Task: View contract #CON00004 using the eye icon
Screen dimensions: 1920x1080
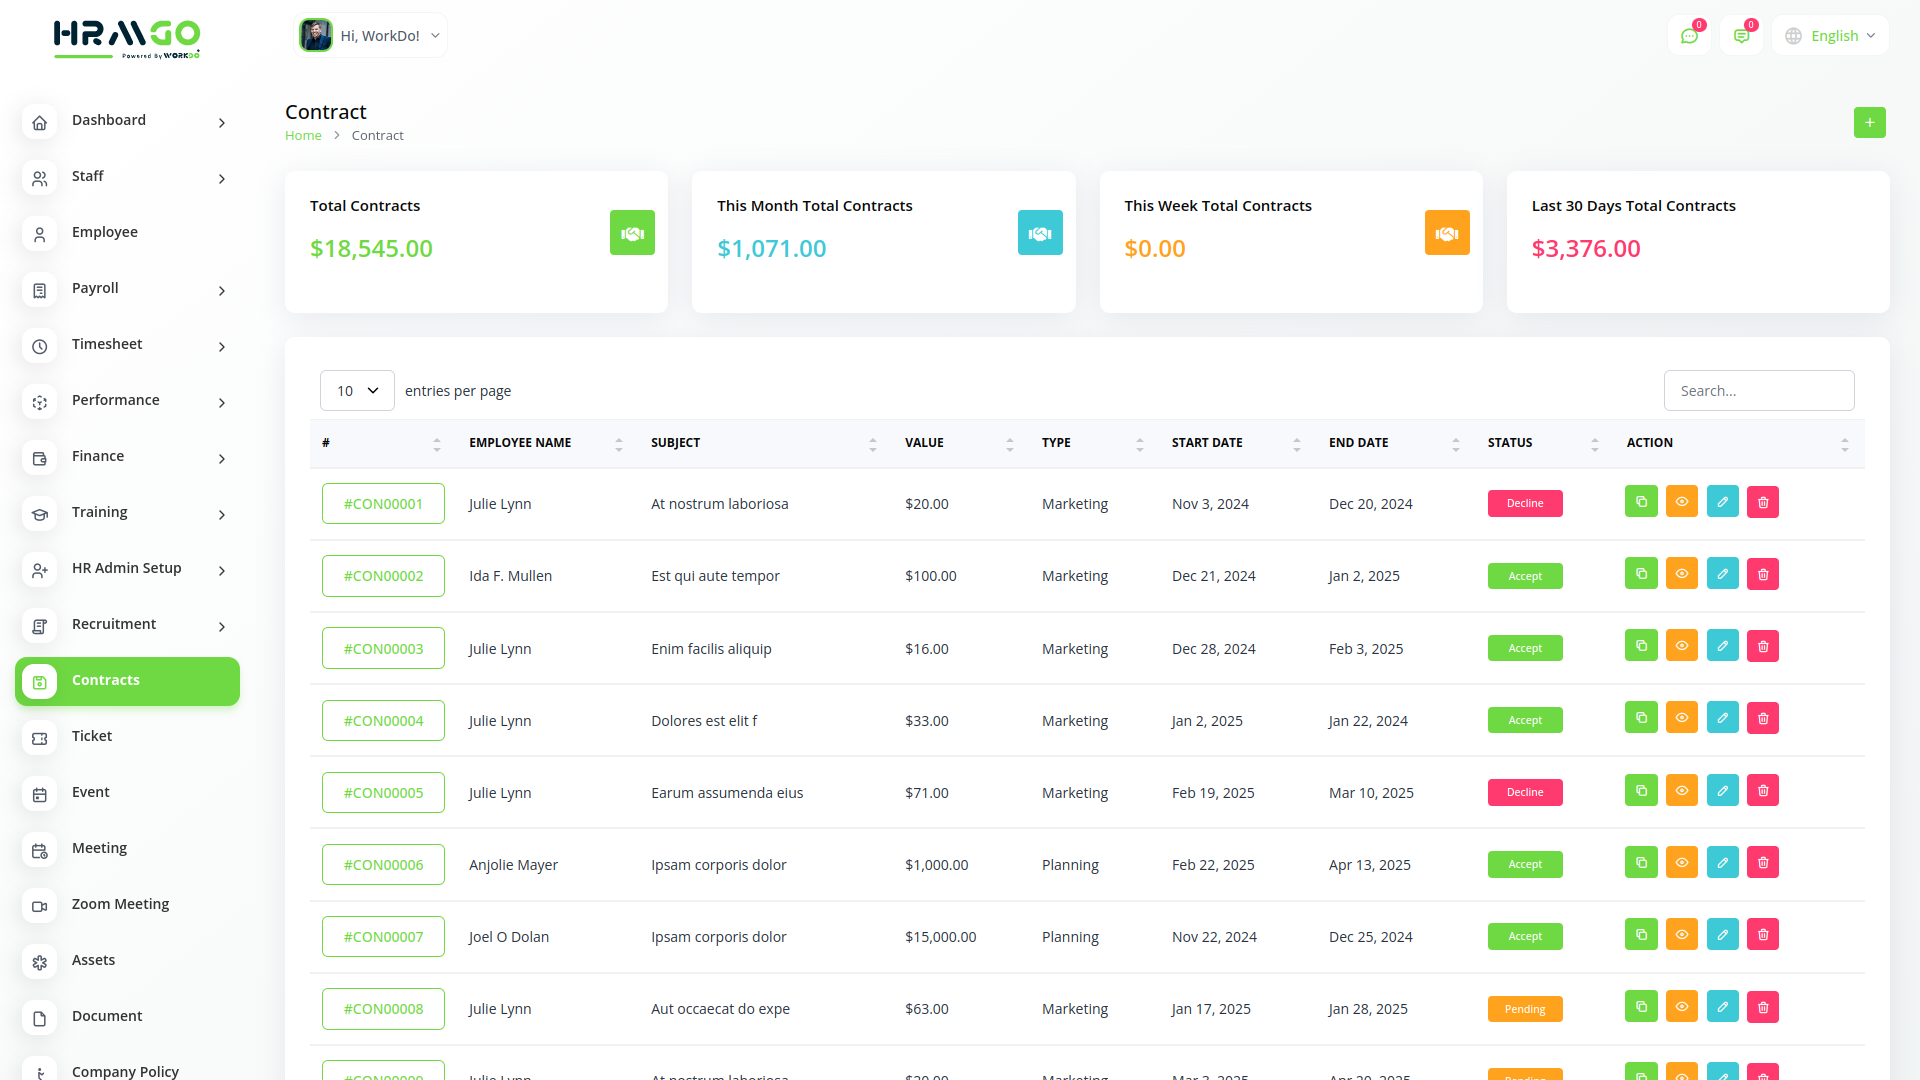Action: tap(1682, 718)
